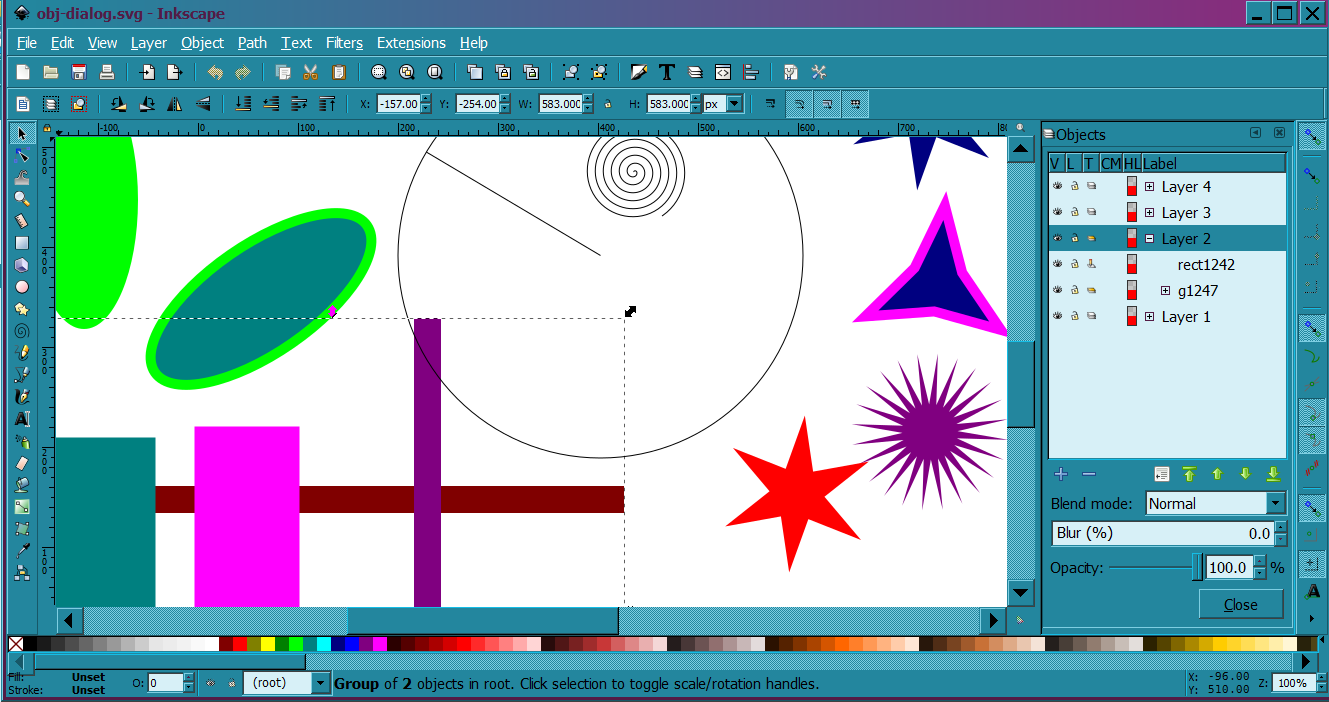Toggle visibility of rect1242

point(1056,264)
